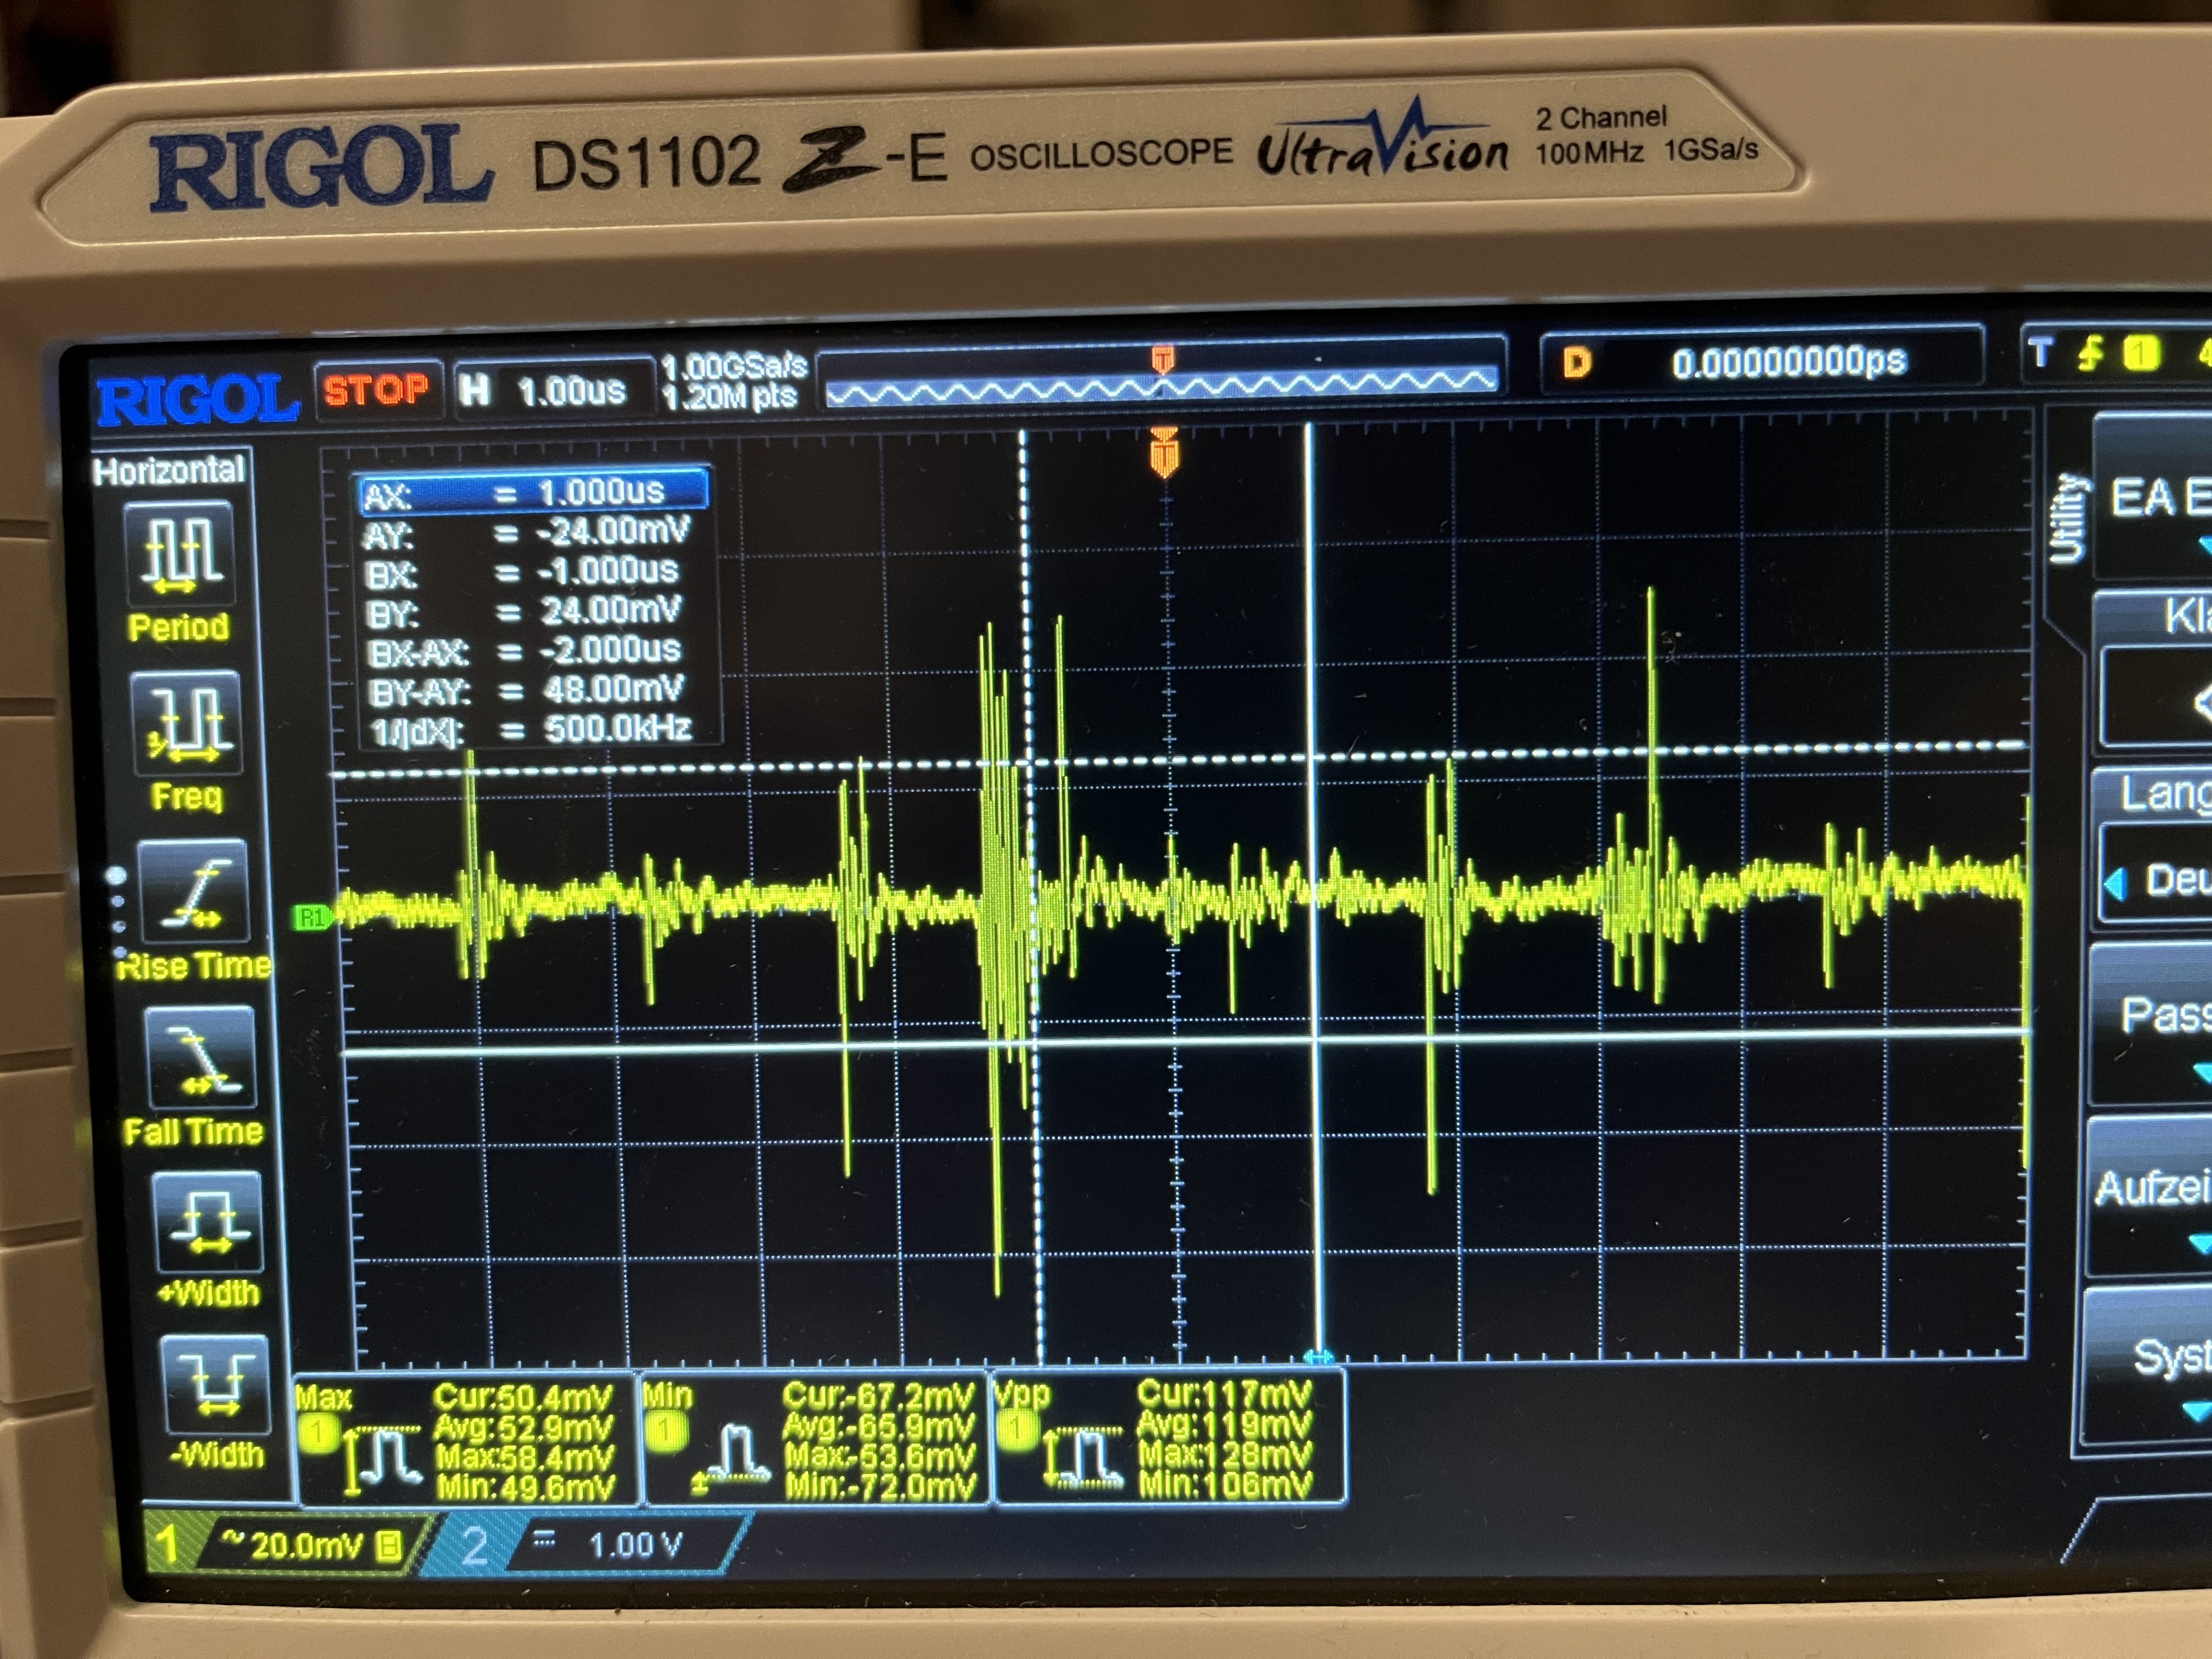Expand the Syst menu option arrow
Viewport: 2212px width, 1659px height.
(2196, 1411)
